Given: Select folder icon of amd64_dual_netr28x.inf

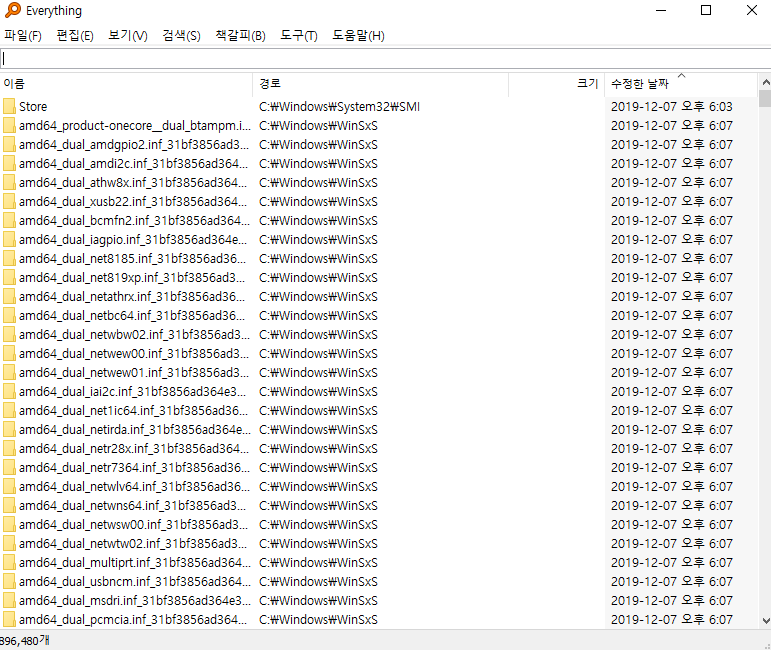Looking at the screenshot, I should (x=9, y=449).
